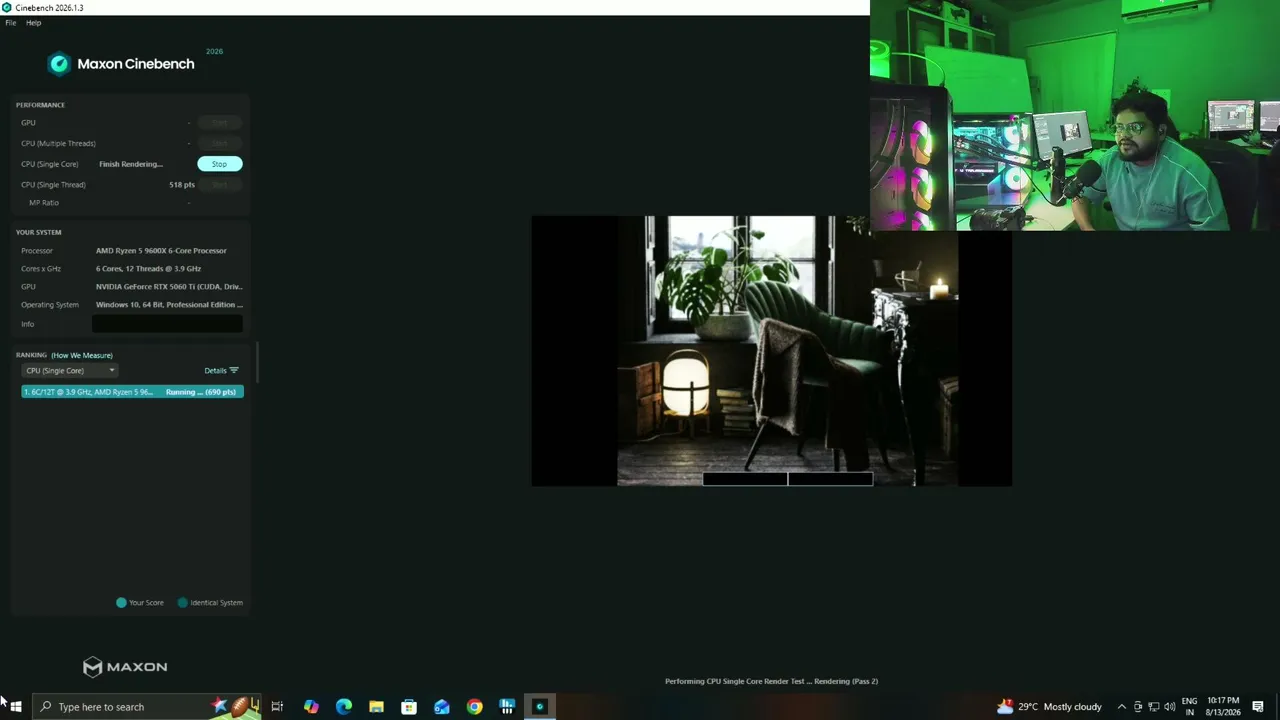Click the Meet Now tray icon
1280x720 pixels.
point(1137,707)
